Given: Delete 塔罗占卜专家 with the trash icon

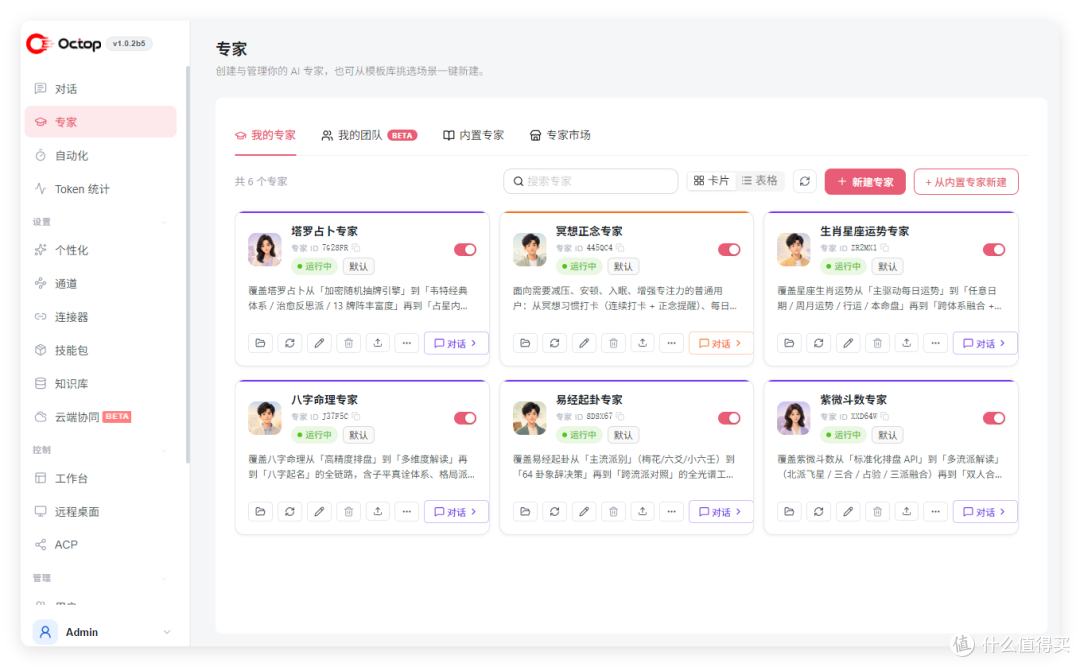Looking at the screenshot, I should point(349,343).
